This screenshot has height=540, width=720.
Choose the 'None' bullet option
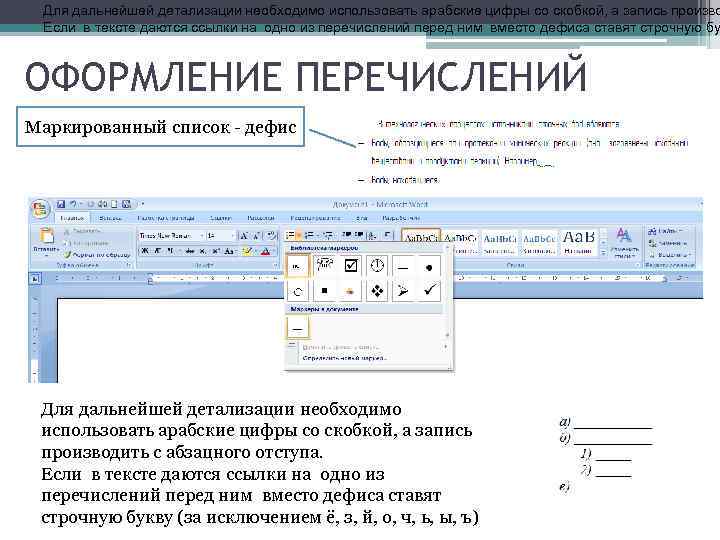(298, 266)
